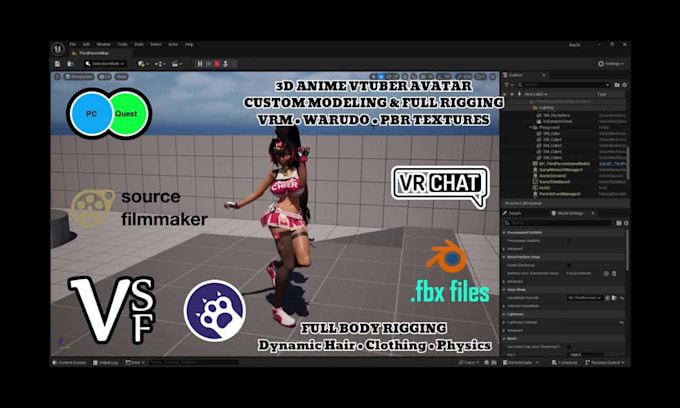
Task: Click the trash icon to empty the array
Action: pos(614,273)
